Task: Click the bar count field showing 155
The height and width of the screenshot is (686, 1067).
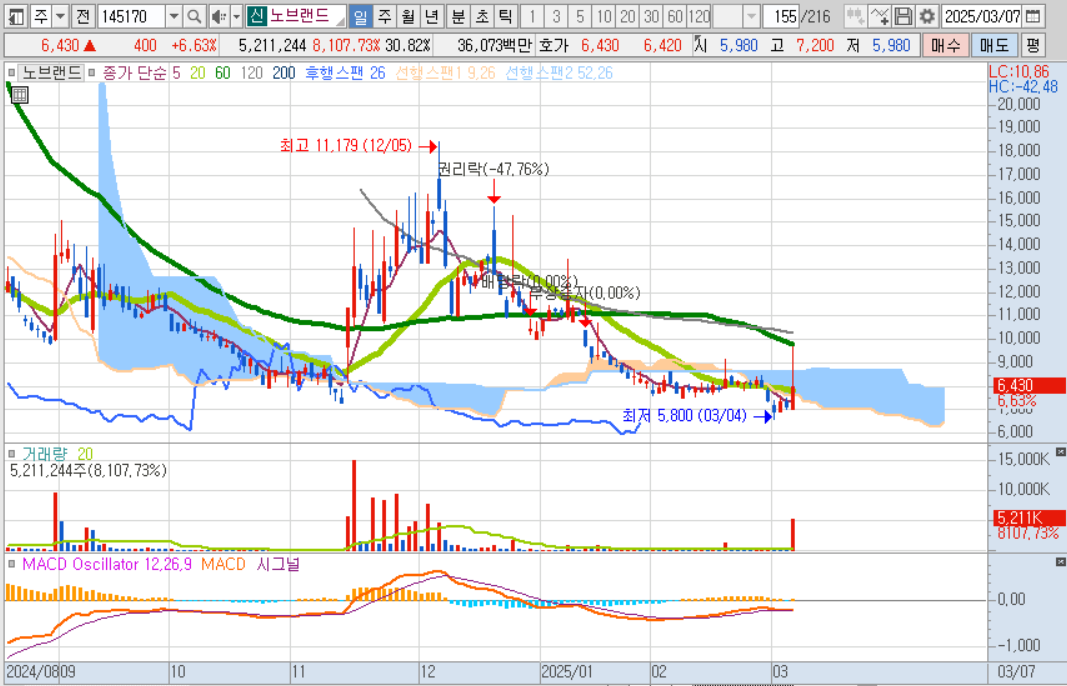Action: 781,16
